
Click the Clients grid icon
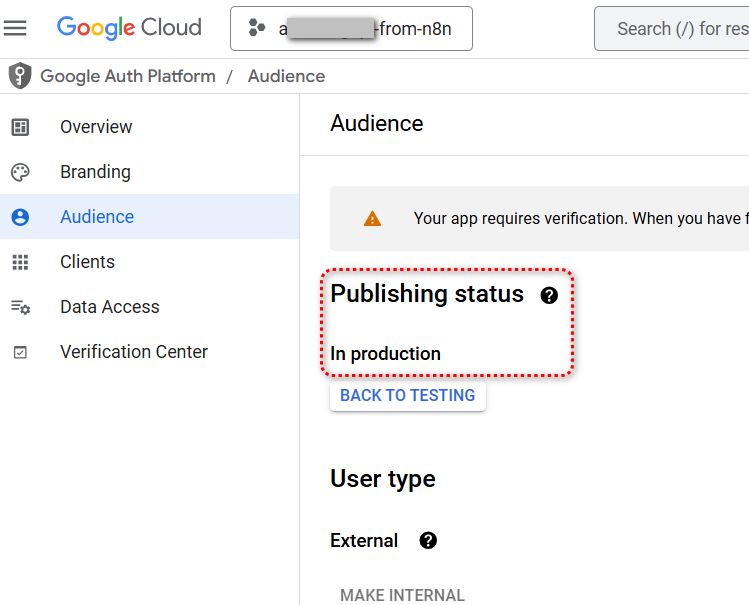pos(20,262)
